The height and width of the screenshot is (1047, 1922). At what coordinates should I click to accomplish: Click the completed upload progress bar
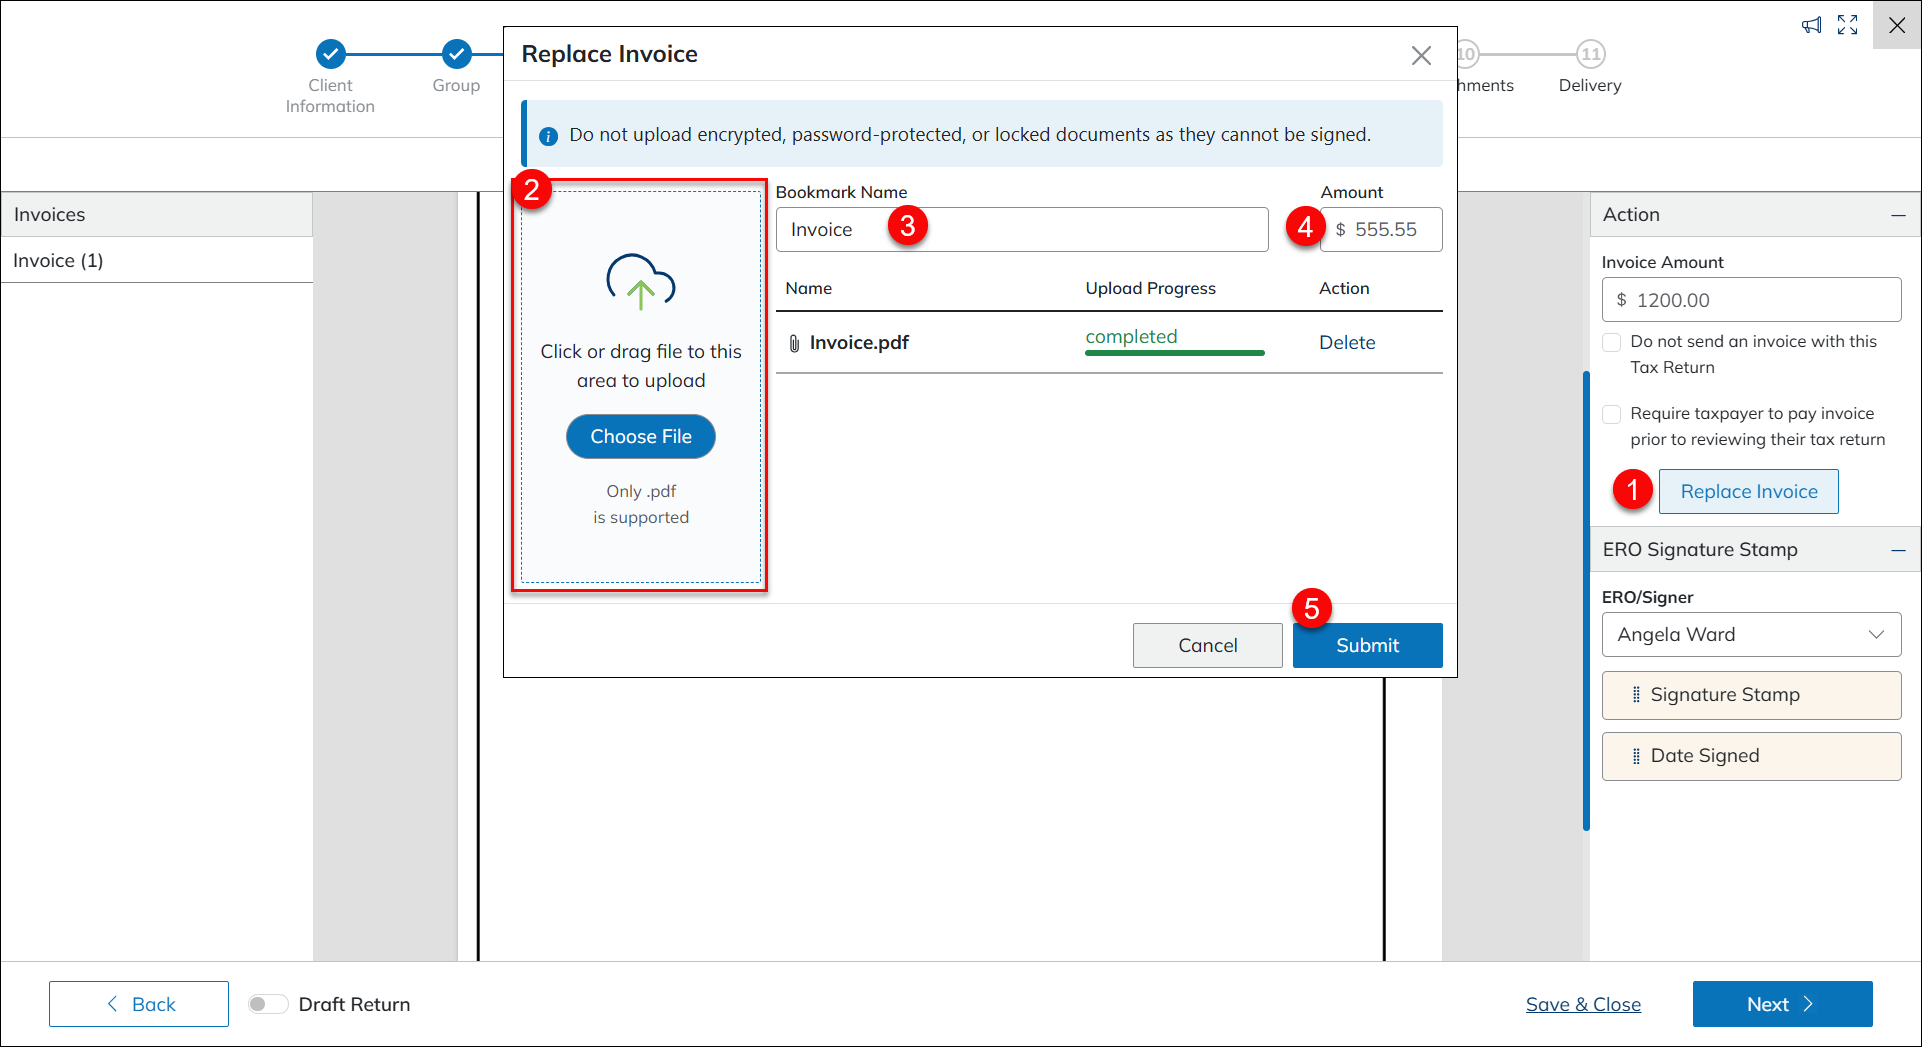1174,352
